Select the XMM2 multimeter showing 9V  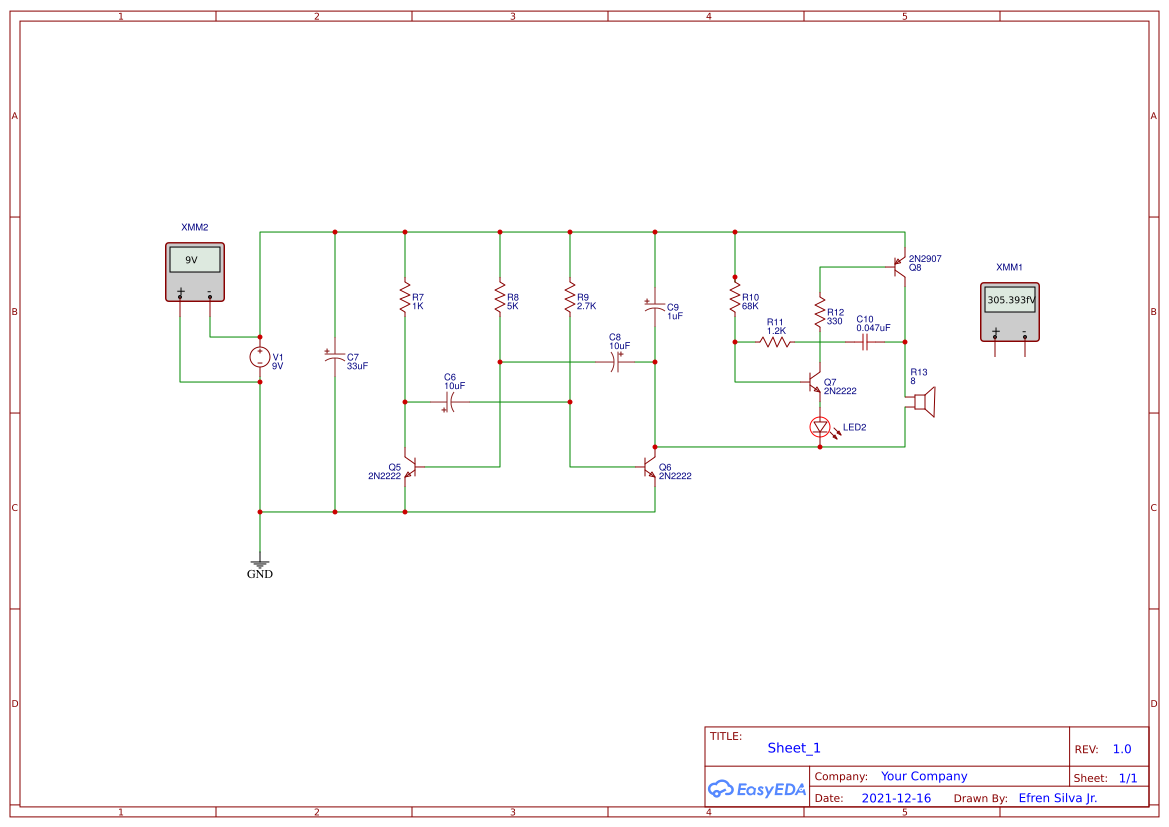point(195,272)
